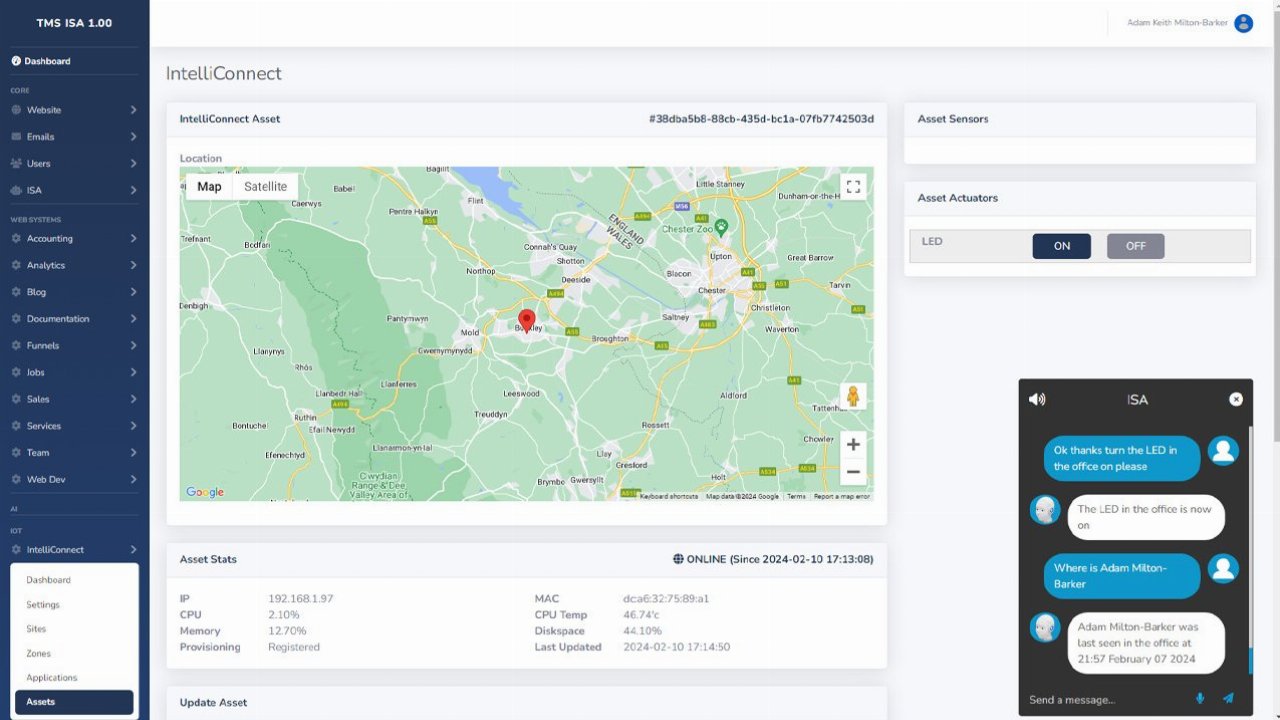Click the red location pin on map
1280x720 pixels.
click(x=527, y=322)
